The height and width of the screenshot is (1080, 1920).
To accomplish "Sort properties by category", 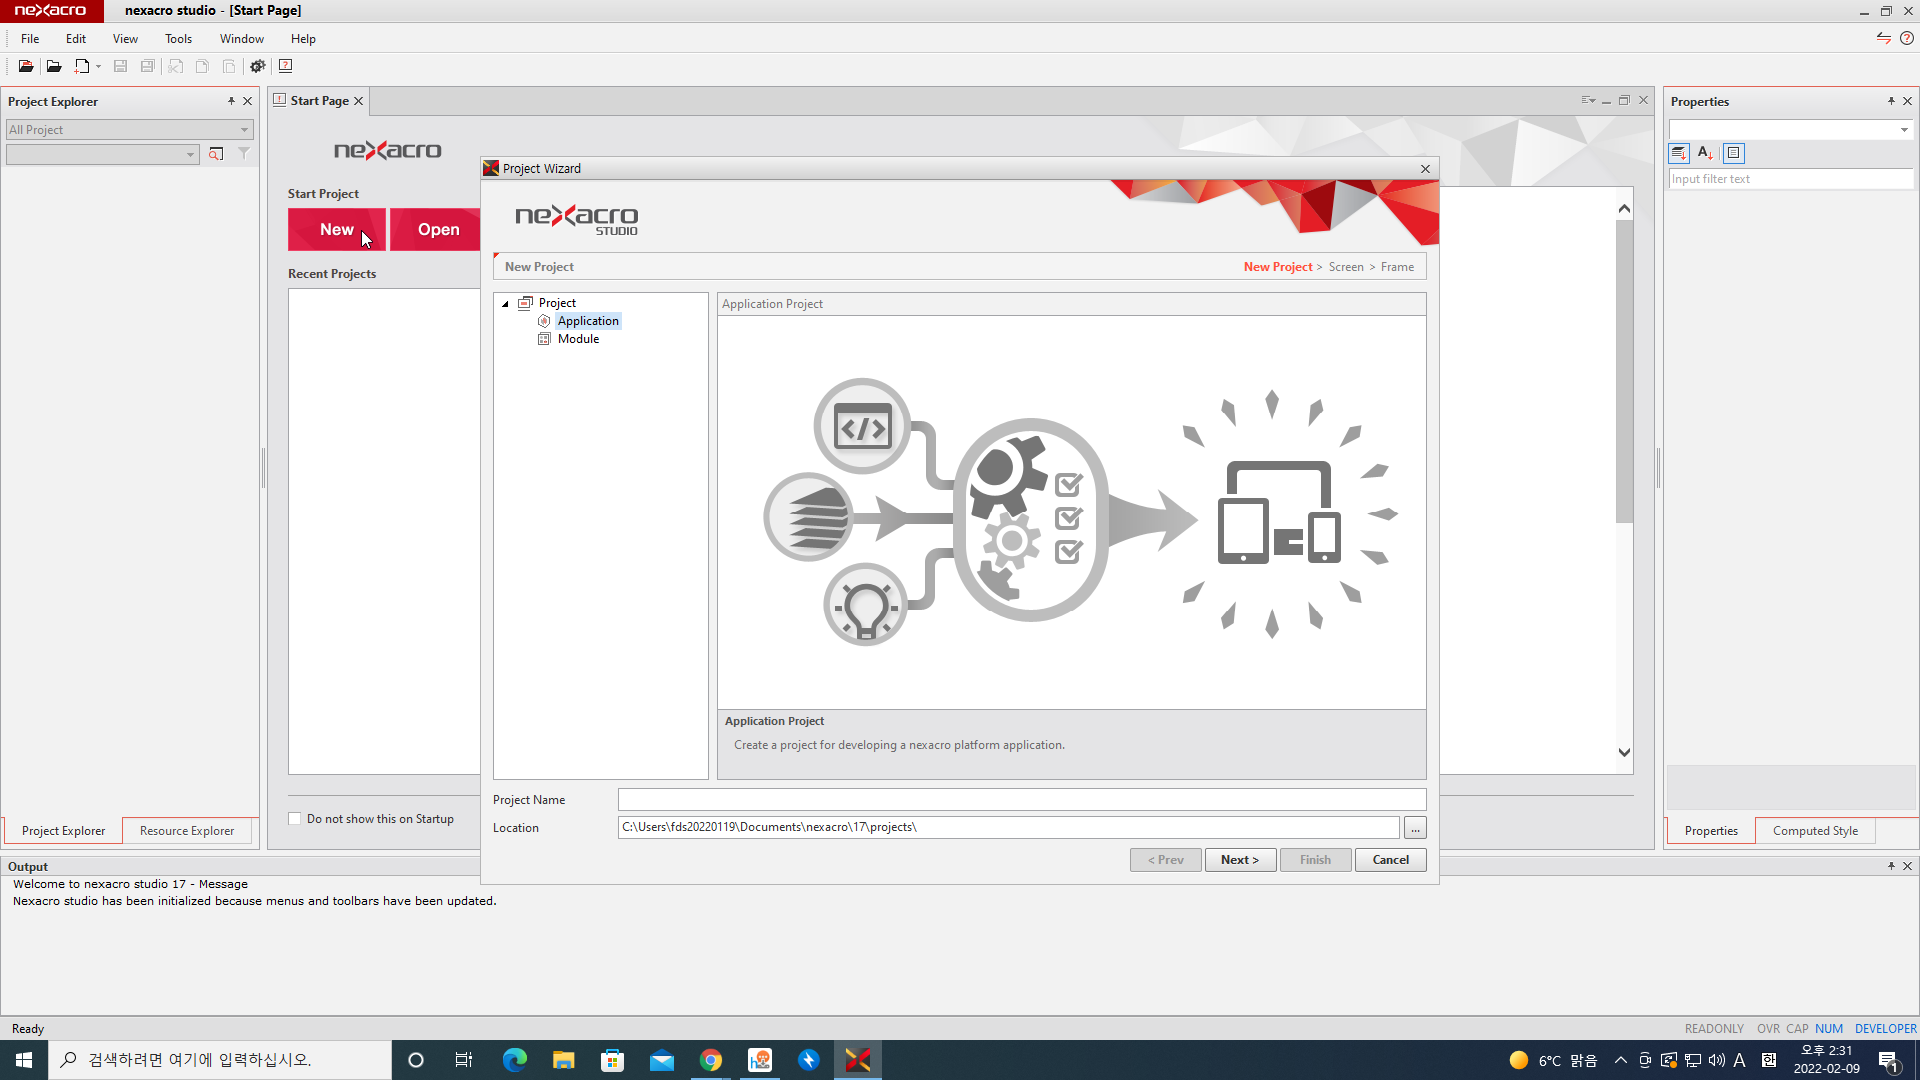I will tap(1679, 153).
